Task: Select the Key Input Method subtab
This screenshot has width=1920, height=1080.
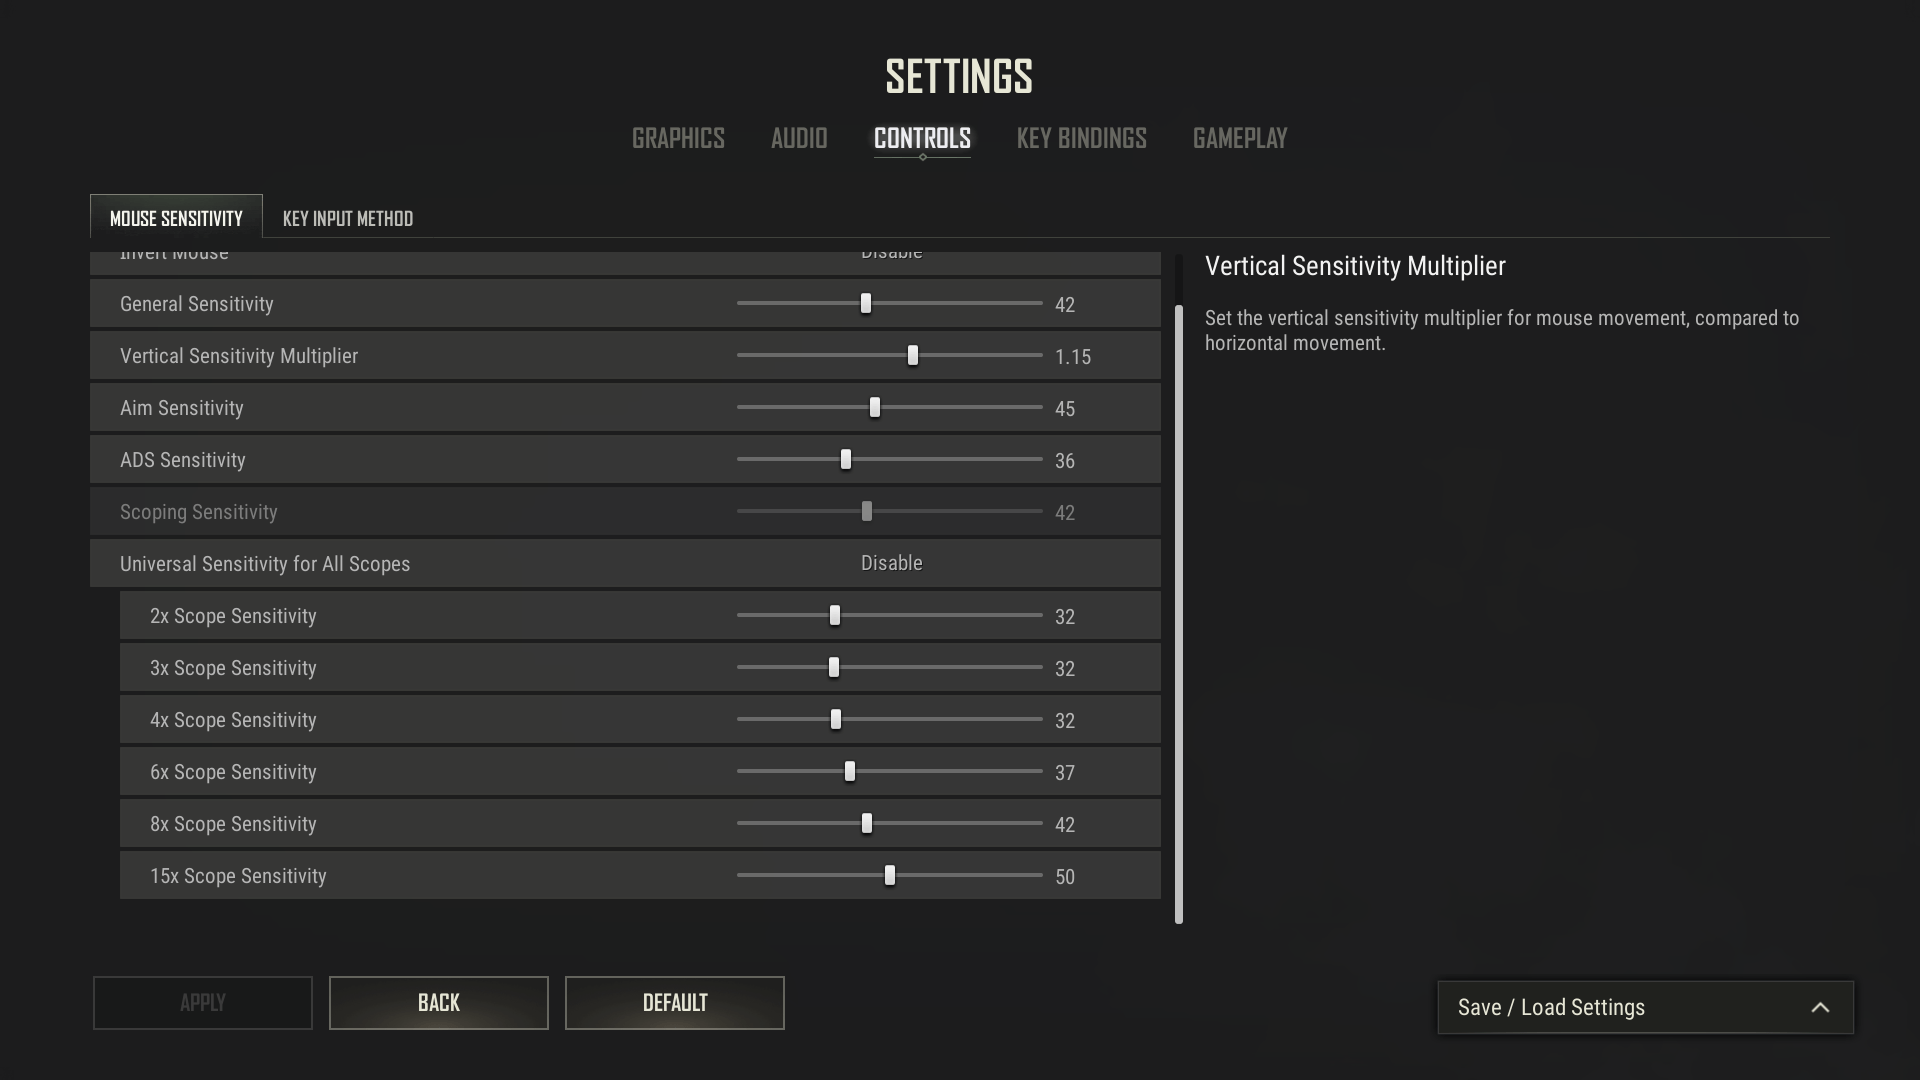Action: [347, 218]
